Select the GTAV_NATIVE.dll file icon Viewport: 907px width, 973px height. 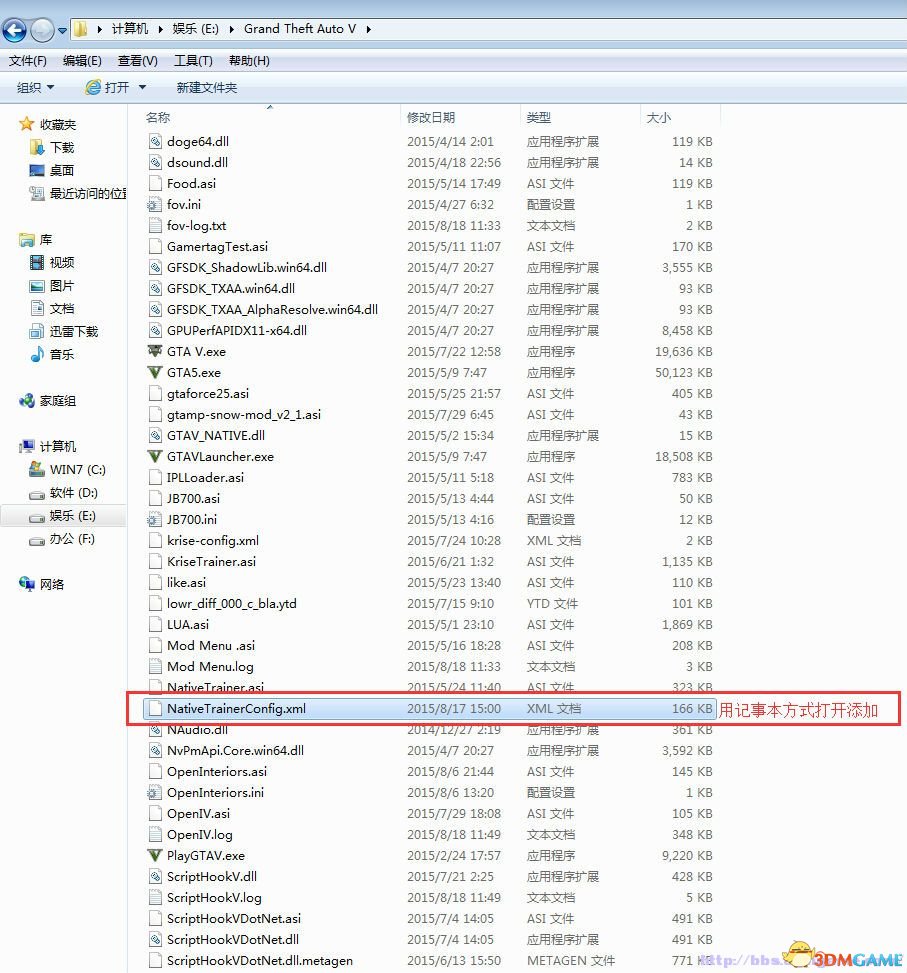pos(155,436)
